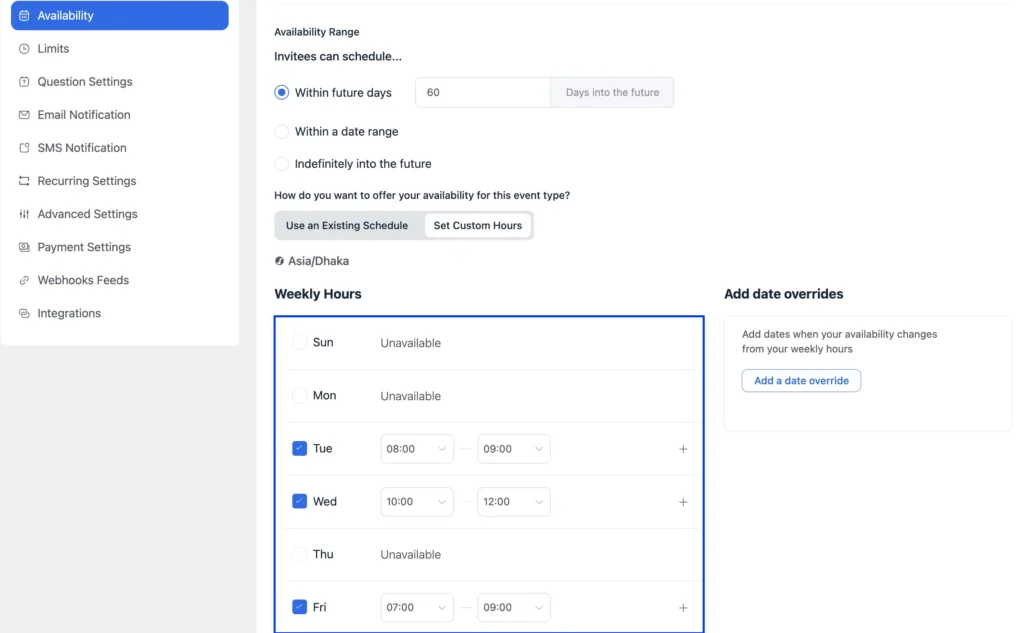The width and height of the screenshot is (1024, 633).
Task: Click the SMS Notification sidebar icon
Action: [x=24, y=148]
